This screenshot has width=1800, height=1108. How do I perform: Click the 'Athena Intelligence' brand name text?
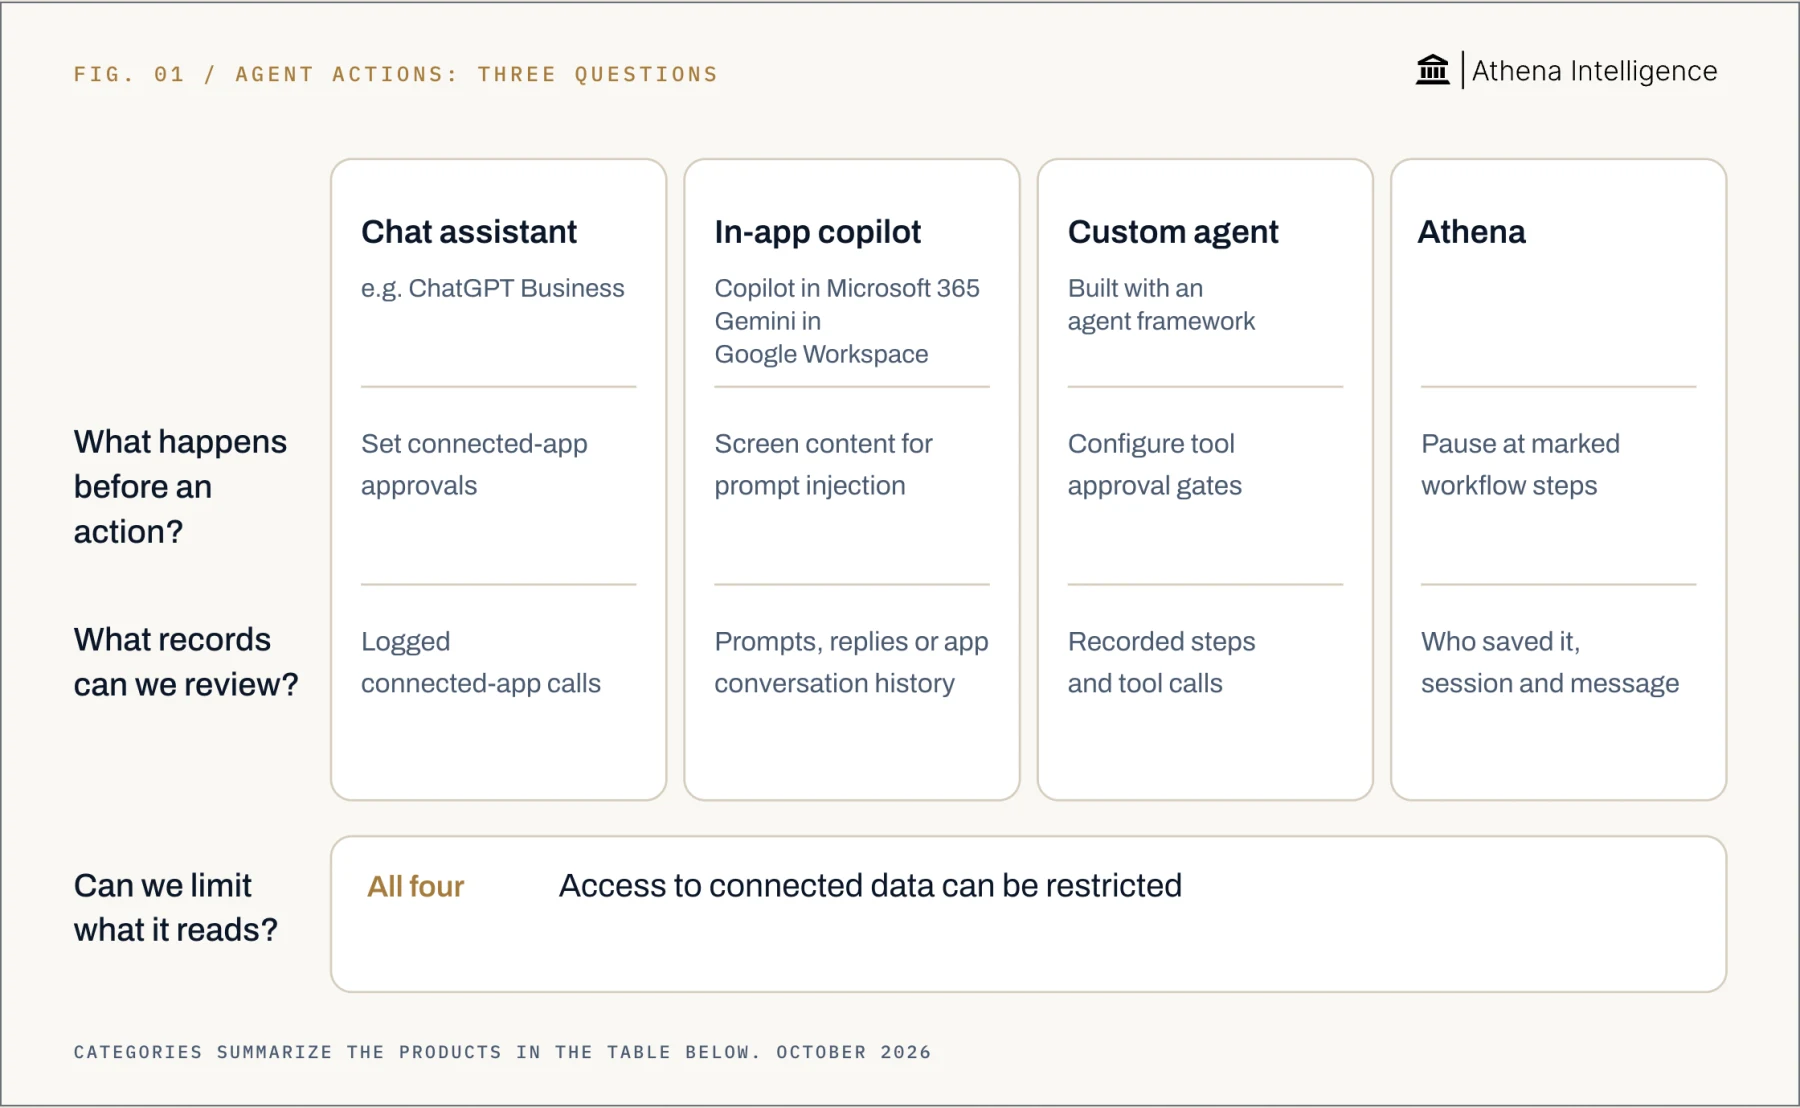[x=1594, y=71]
